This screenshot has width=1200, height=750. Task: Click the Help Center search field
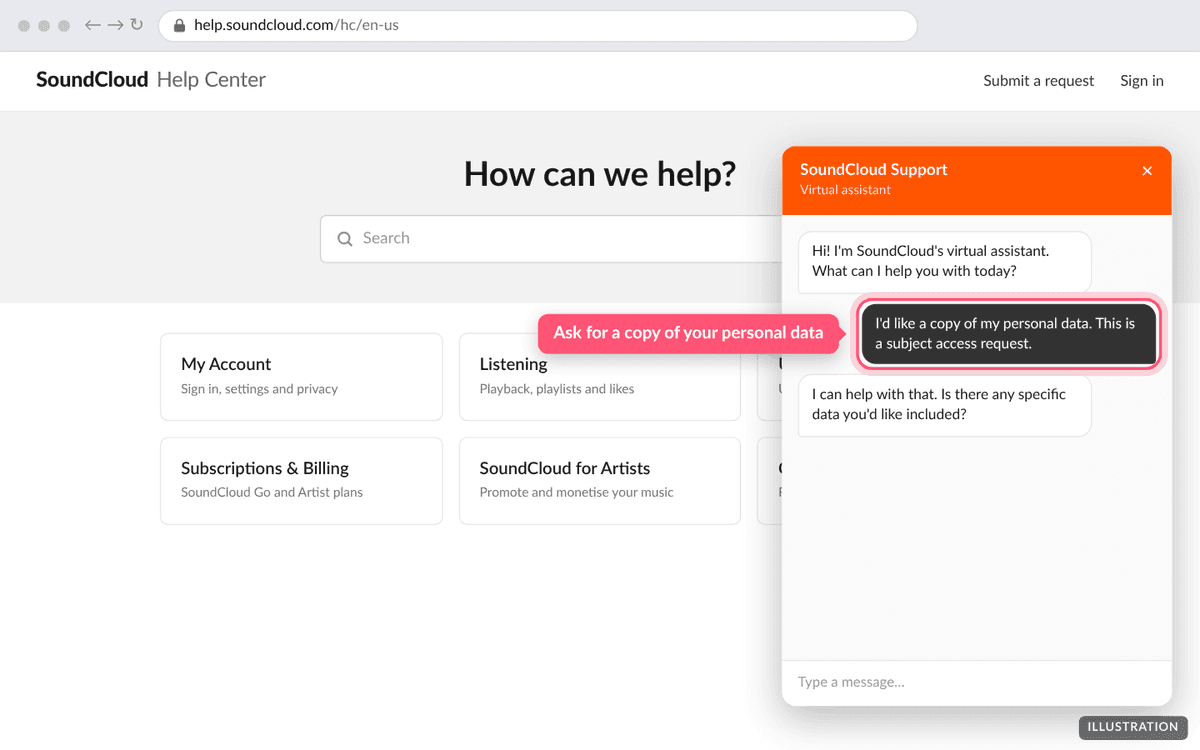pyautogui.click(x=550, y=239)
